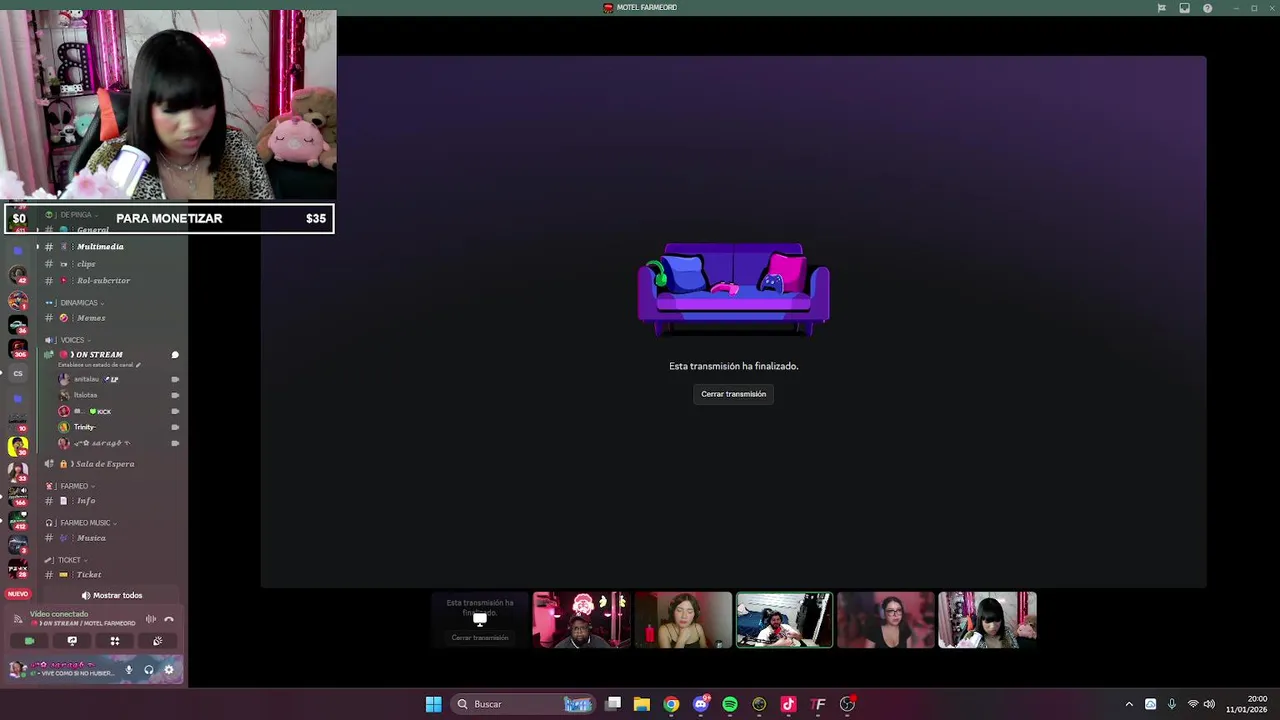Click Cerrar transmisión on the small stream tile
This screenshot has width=1280, height=720.
[480, 637]
